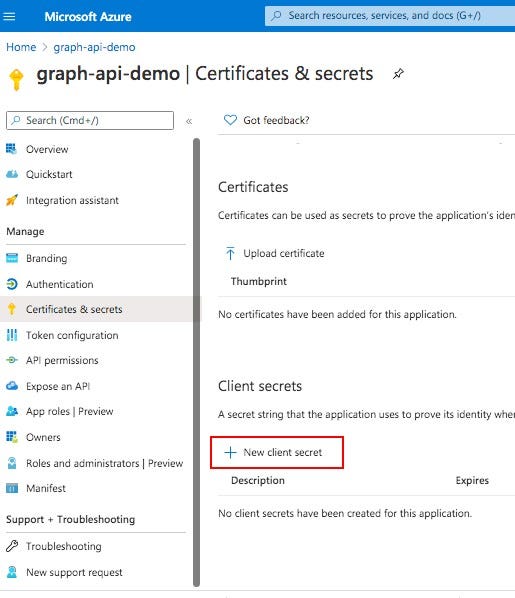Open New support request menu item
The width and height of the screenshot is (515, 598).
pos(74,572)
